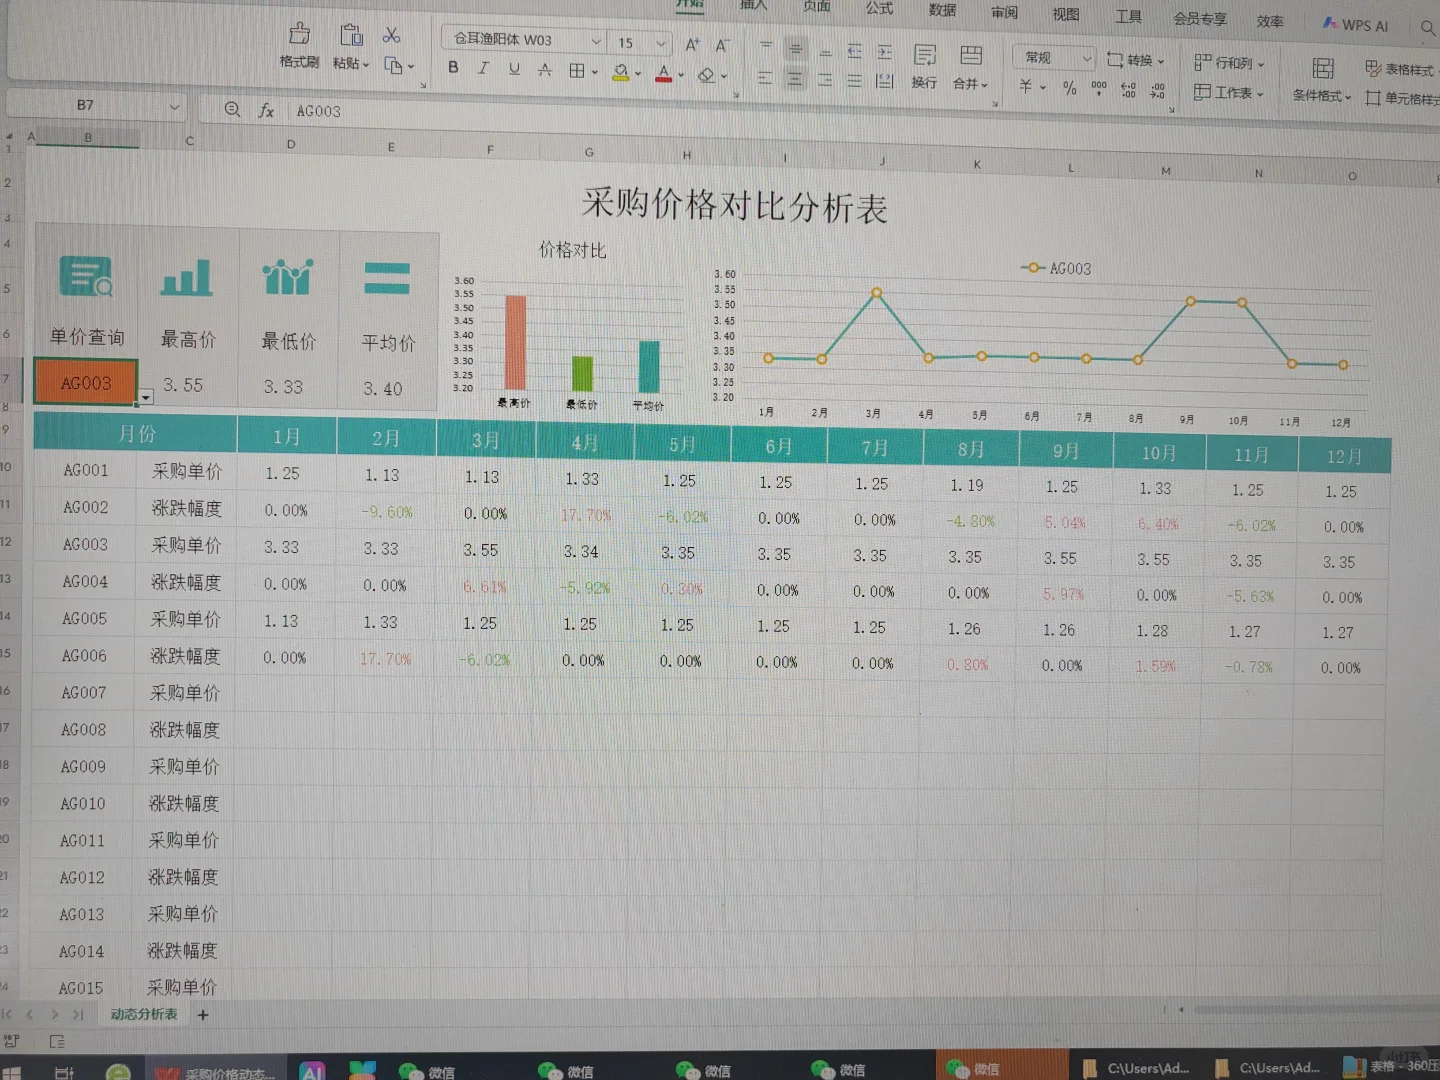The width and height of the screenshot is (1440, 1080).
Task: Click the Cut scissors icon
Action: (x=392, y=34)
